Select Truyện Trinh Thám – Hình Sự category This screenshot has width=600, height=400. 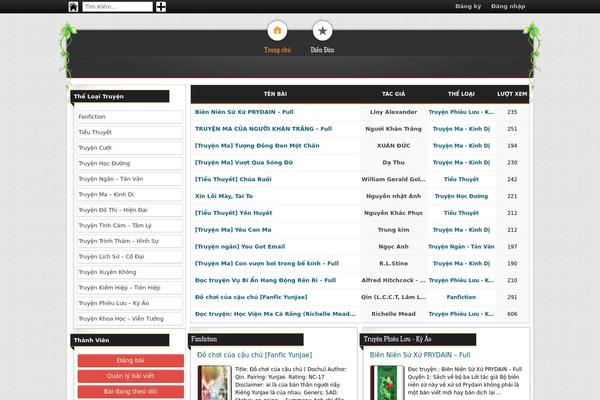129,241
